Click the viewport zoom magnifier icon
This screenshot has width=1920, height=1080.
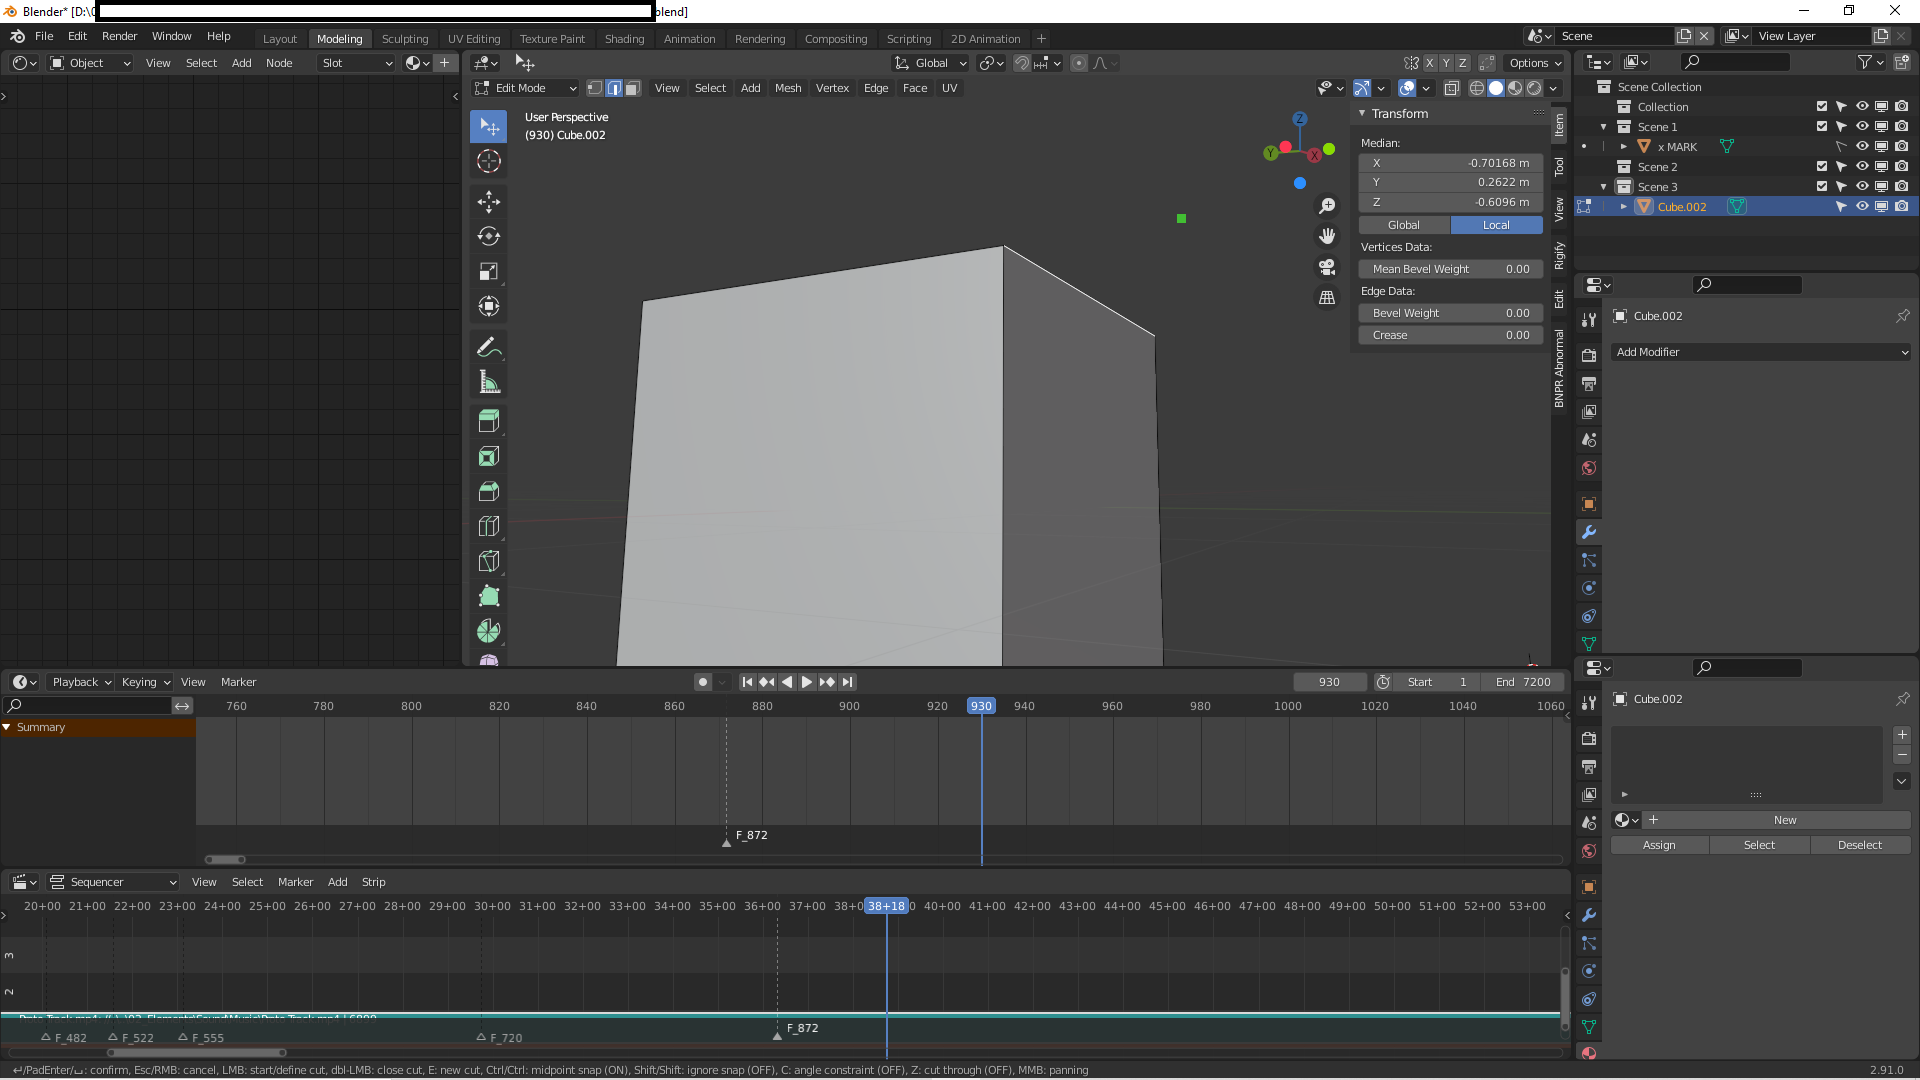click(1327, 206)
